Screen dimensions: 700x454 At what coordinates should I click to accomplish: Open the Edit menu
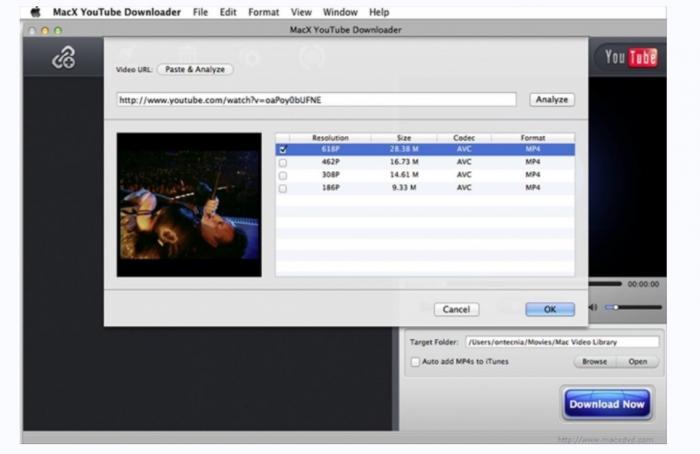228,12
